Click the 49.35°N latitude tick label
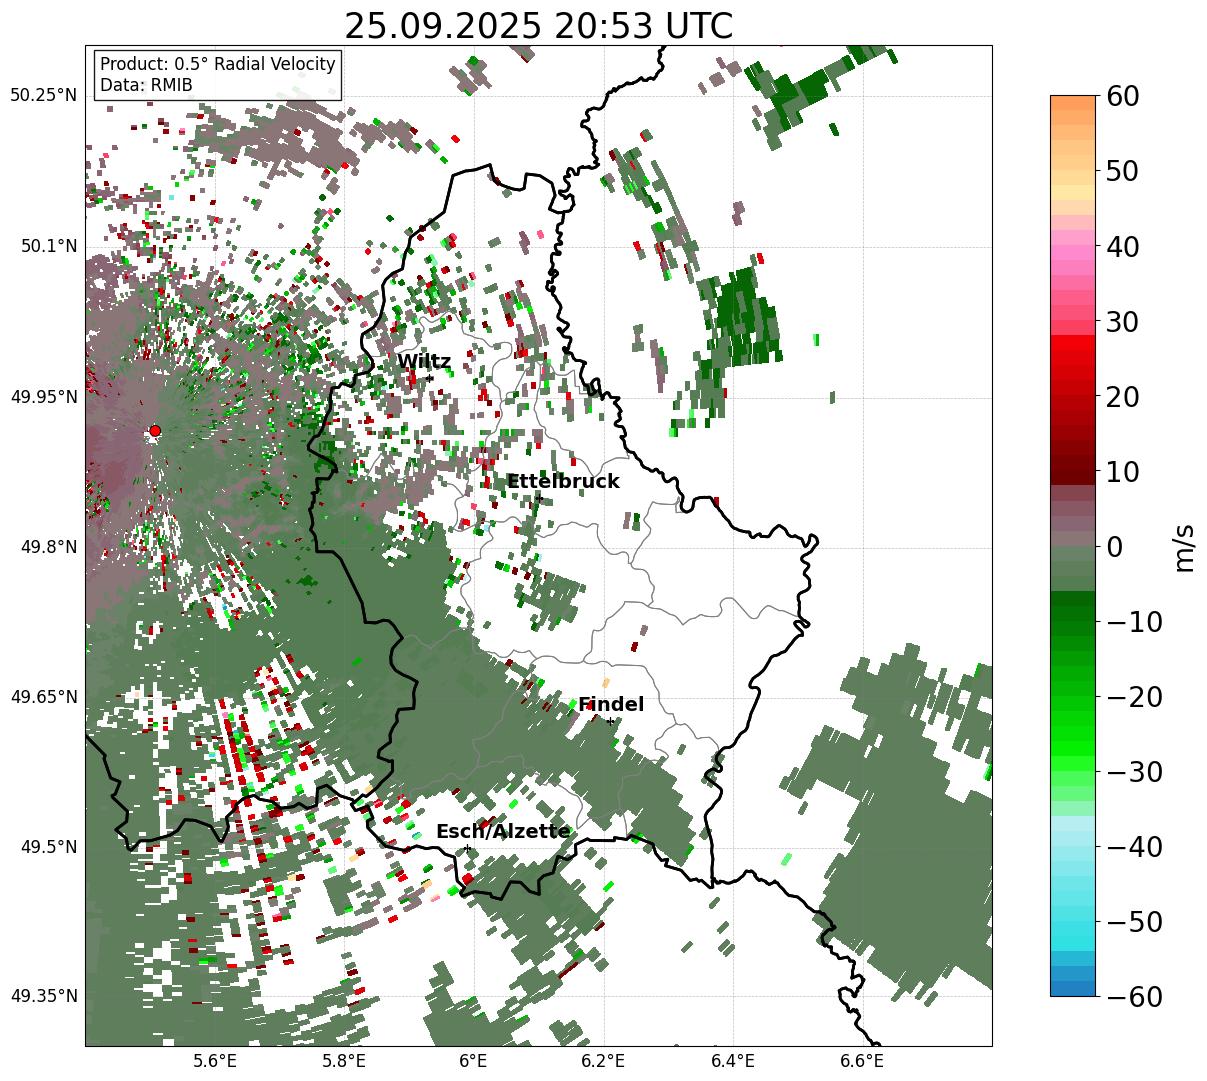1207x1081 pixels. pyautogui.click(x=43, y=996)
